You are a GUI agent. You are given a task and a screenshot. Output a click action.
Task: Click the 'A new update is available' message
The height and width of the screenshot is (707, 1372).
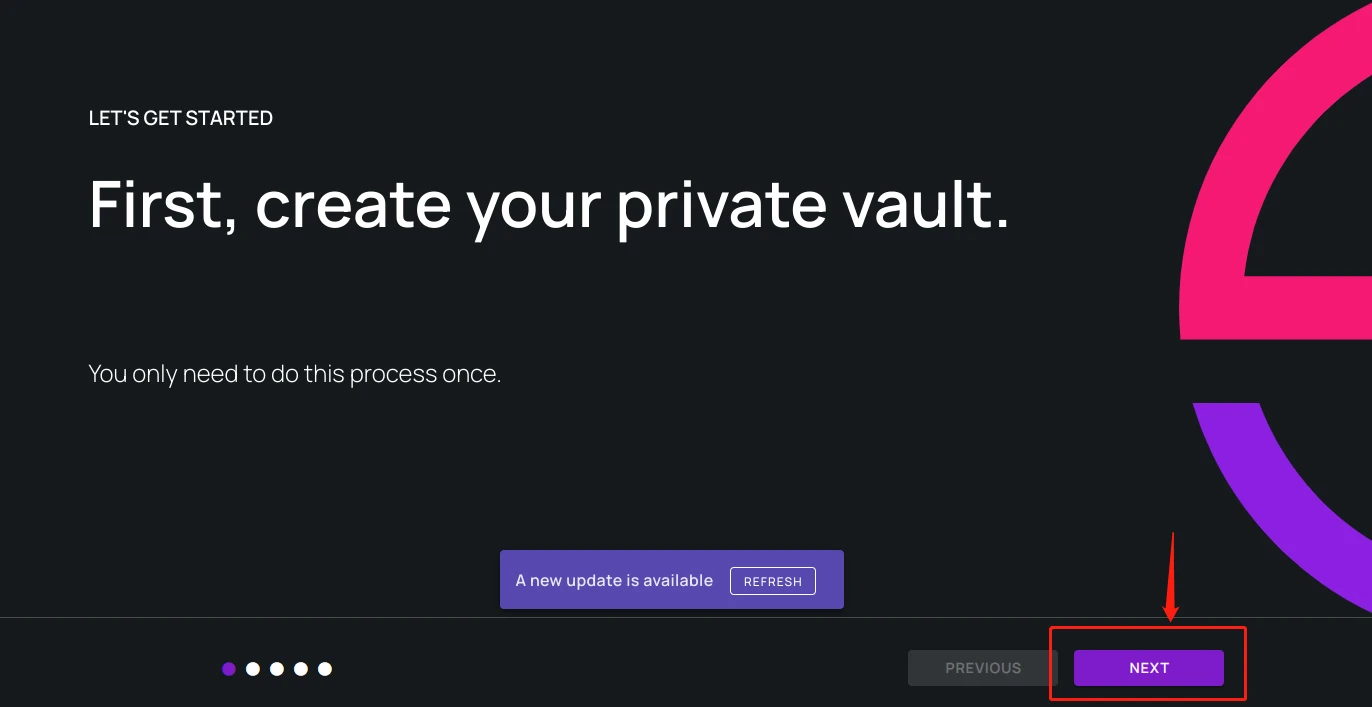[614, 580]
